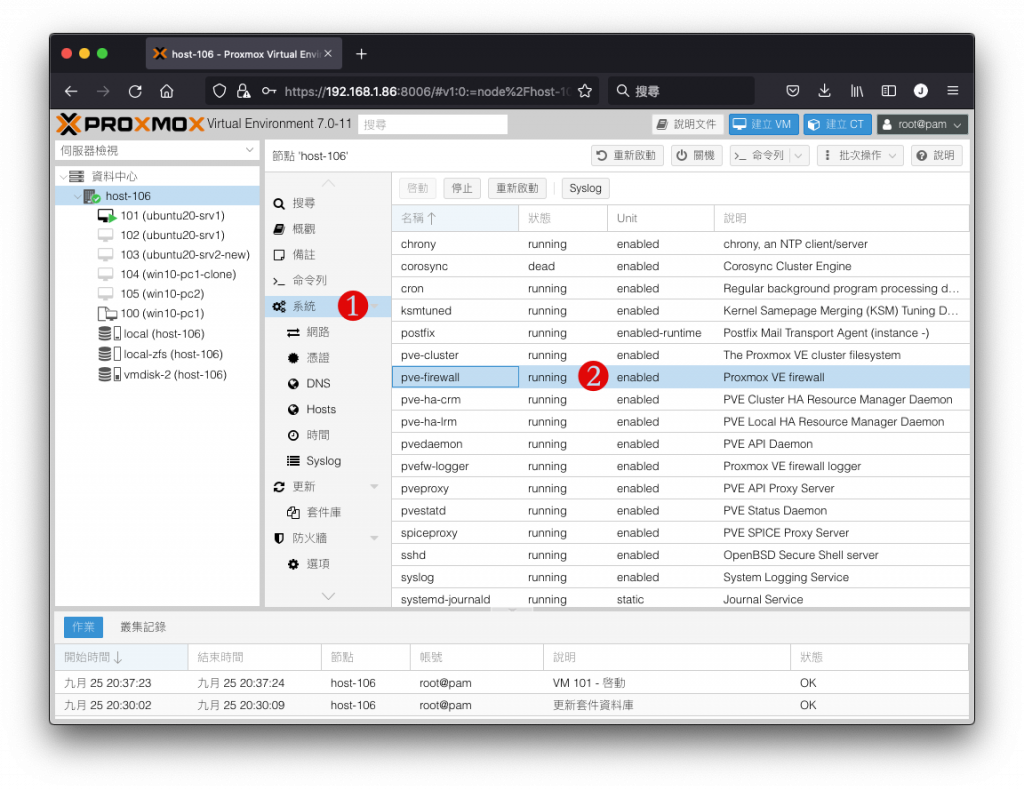Open the 備註 notes menu item
Viewport: 1024px width, 790px height.
point(303,255)
